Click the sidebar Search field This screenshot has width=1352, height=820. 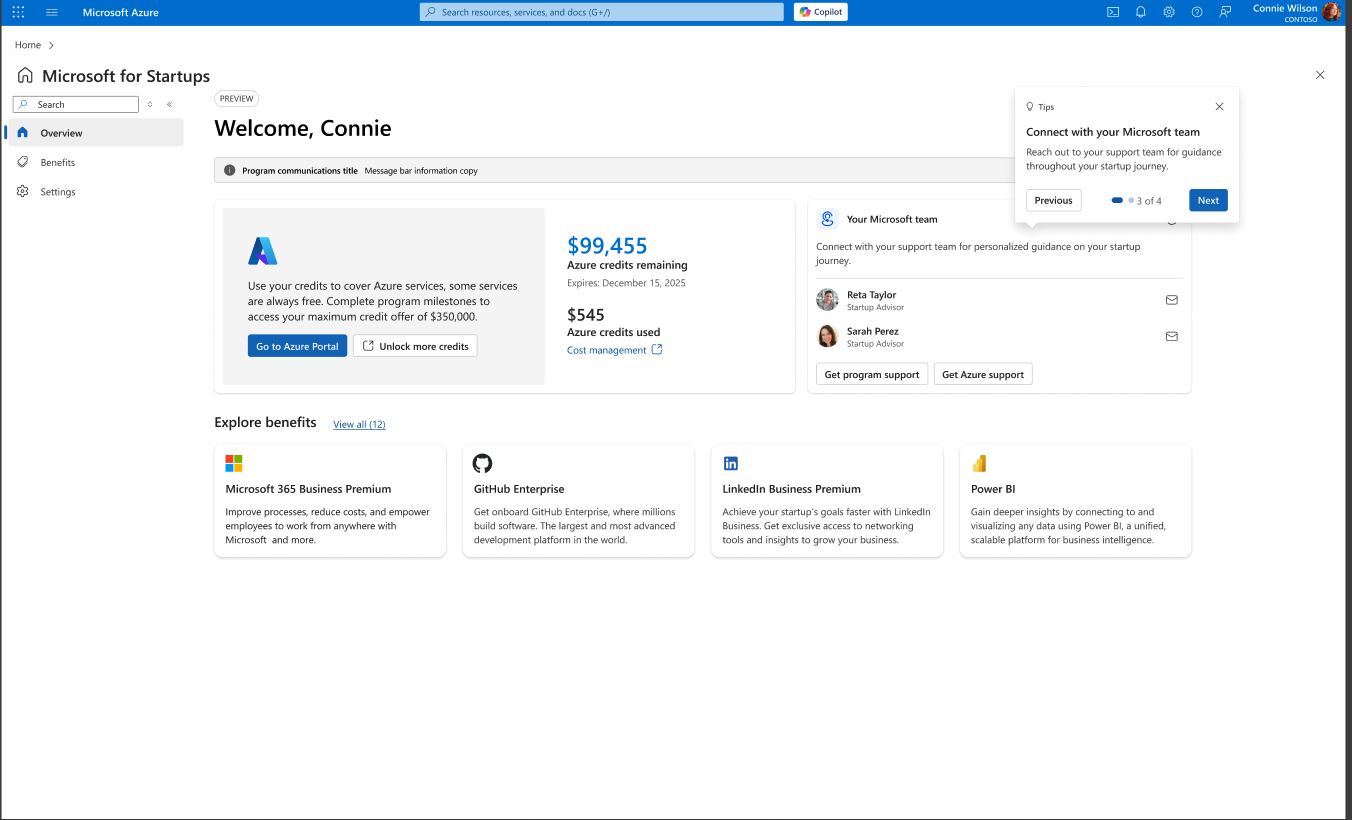click(x=76, y=104)
